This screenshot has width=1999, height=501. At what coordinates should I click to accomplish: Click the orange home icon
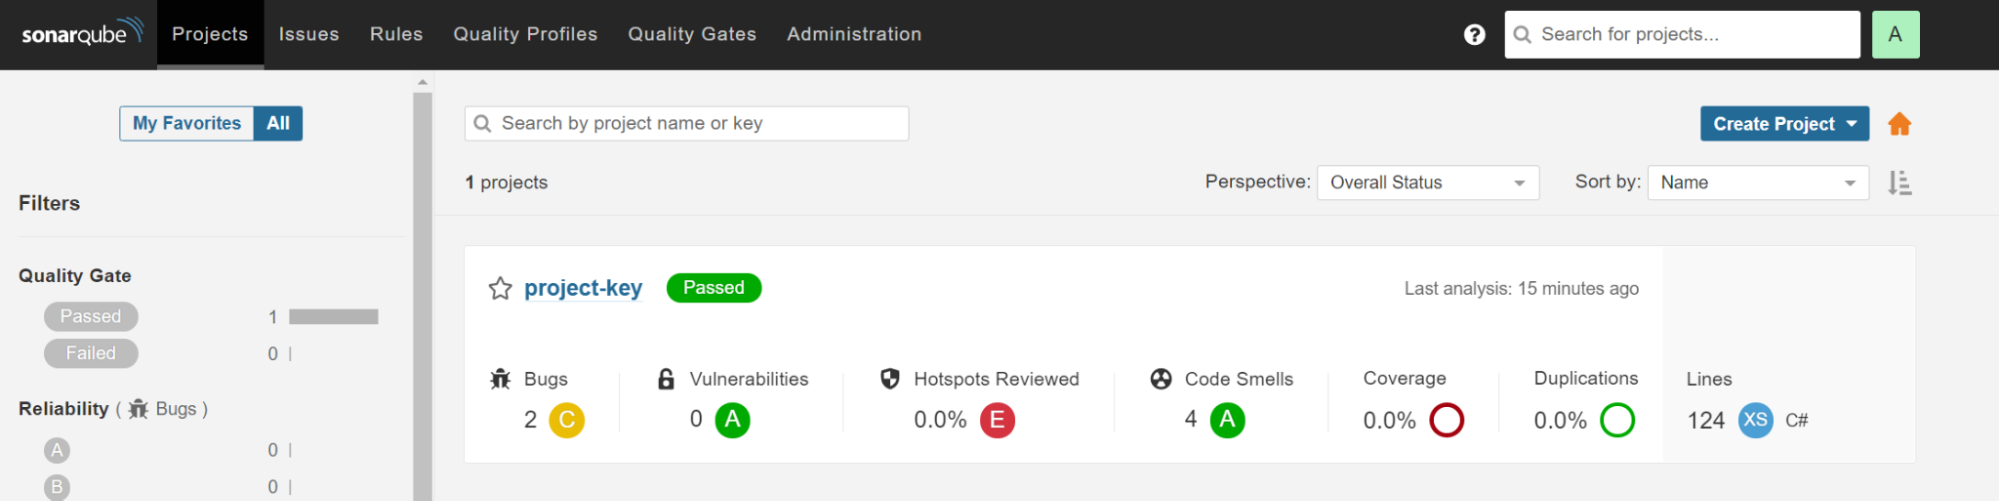pyautogui.click(x=1899, y=124)
